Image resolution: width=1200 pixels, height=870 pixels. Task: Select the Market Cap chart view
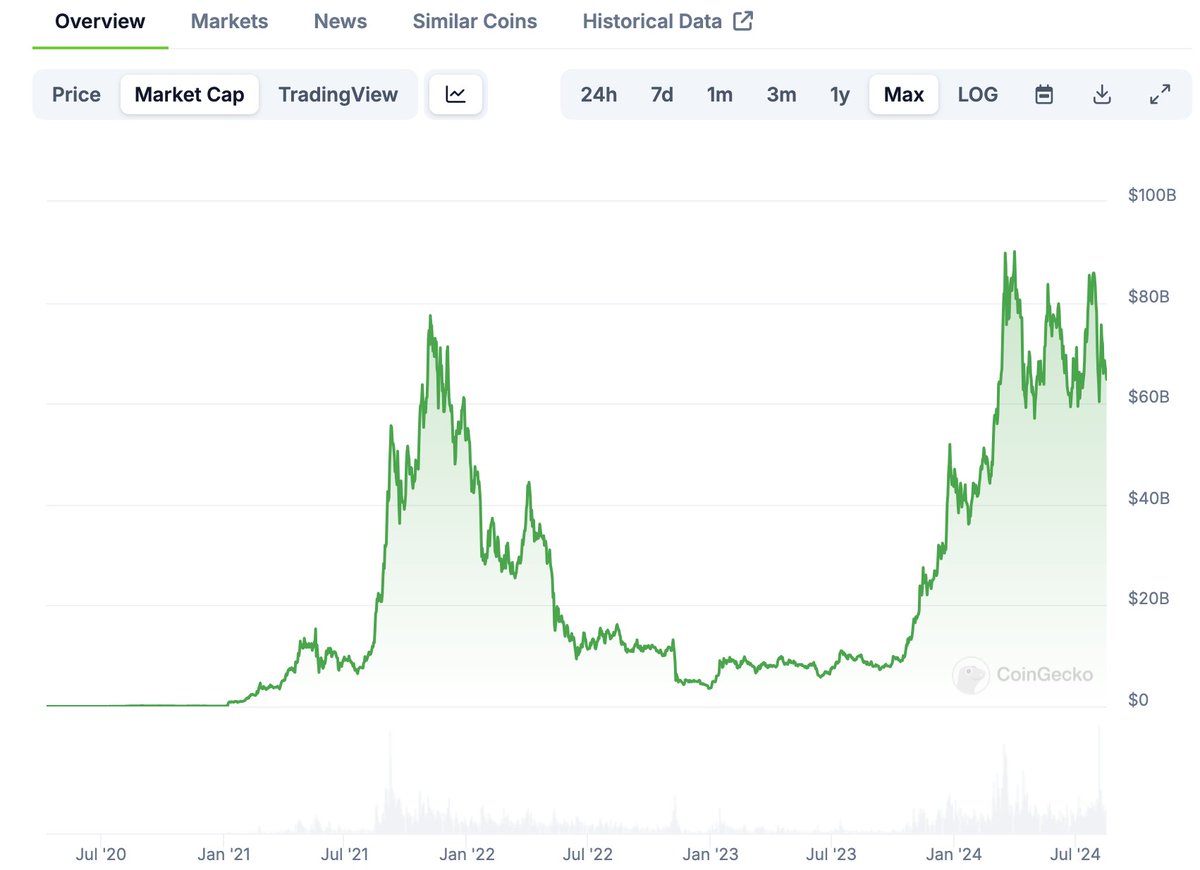[189, 95]
